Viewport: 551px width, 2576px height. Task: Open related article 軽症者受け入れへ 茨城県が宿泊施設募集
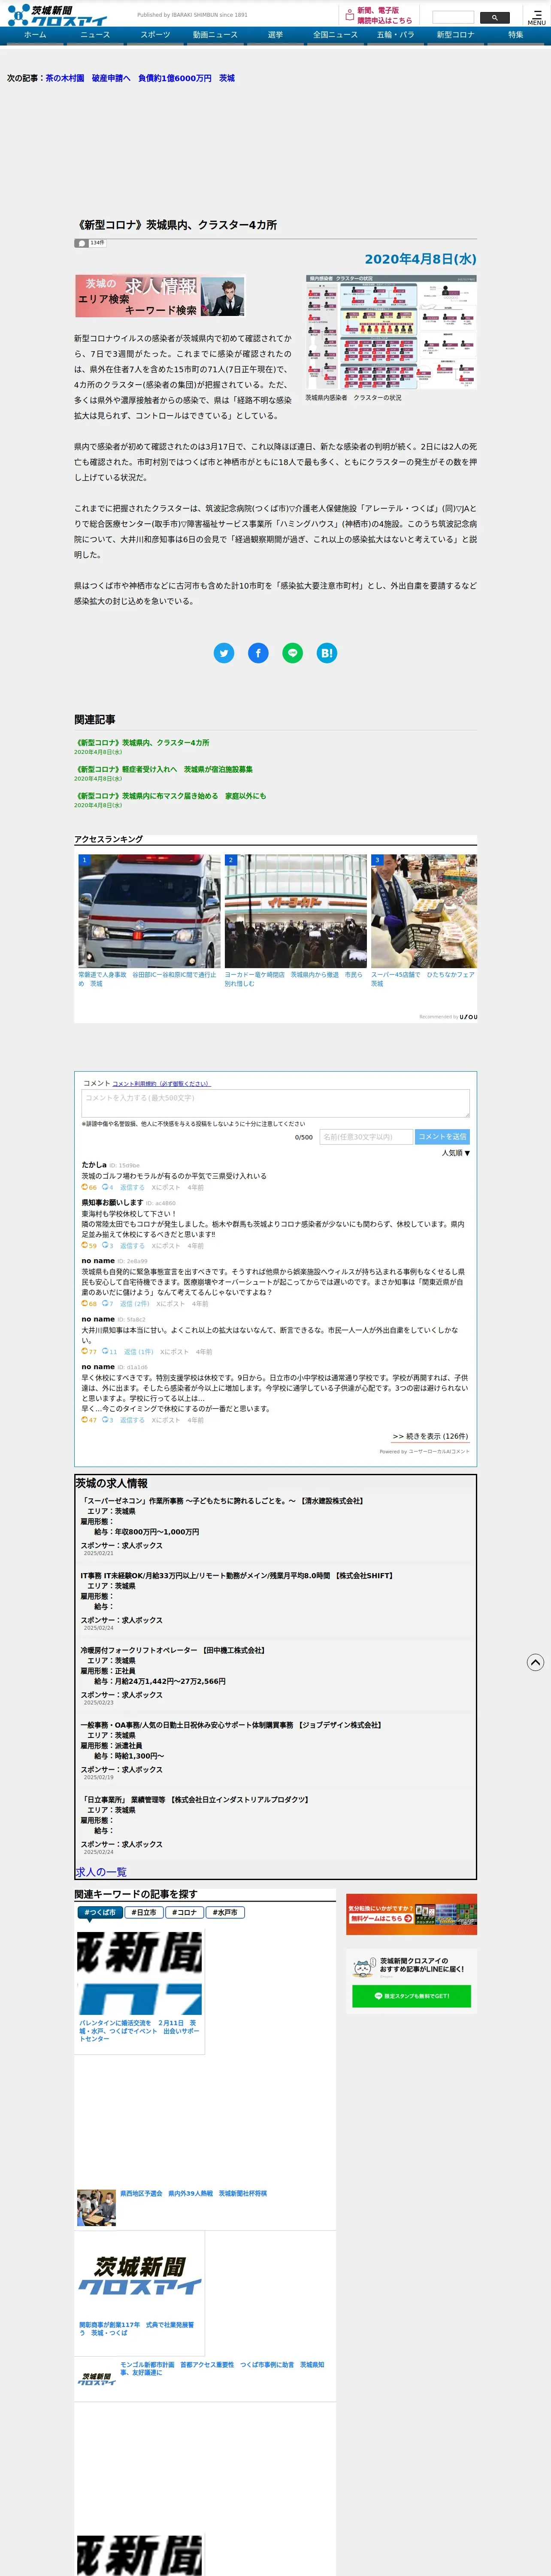pyautogui.click(x=164, y=769)
